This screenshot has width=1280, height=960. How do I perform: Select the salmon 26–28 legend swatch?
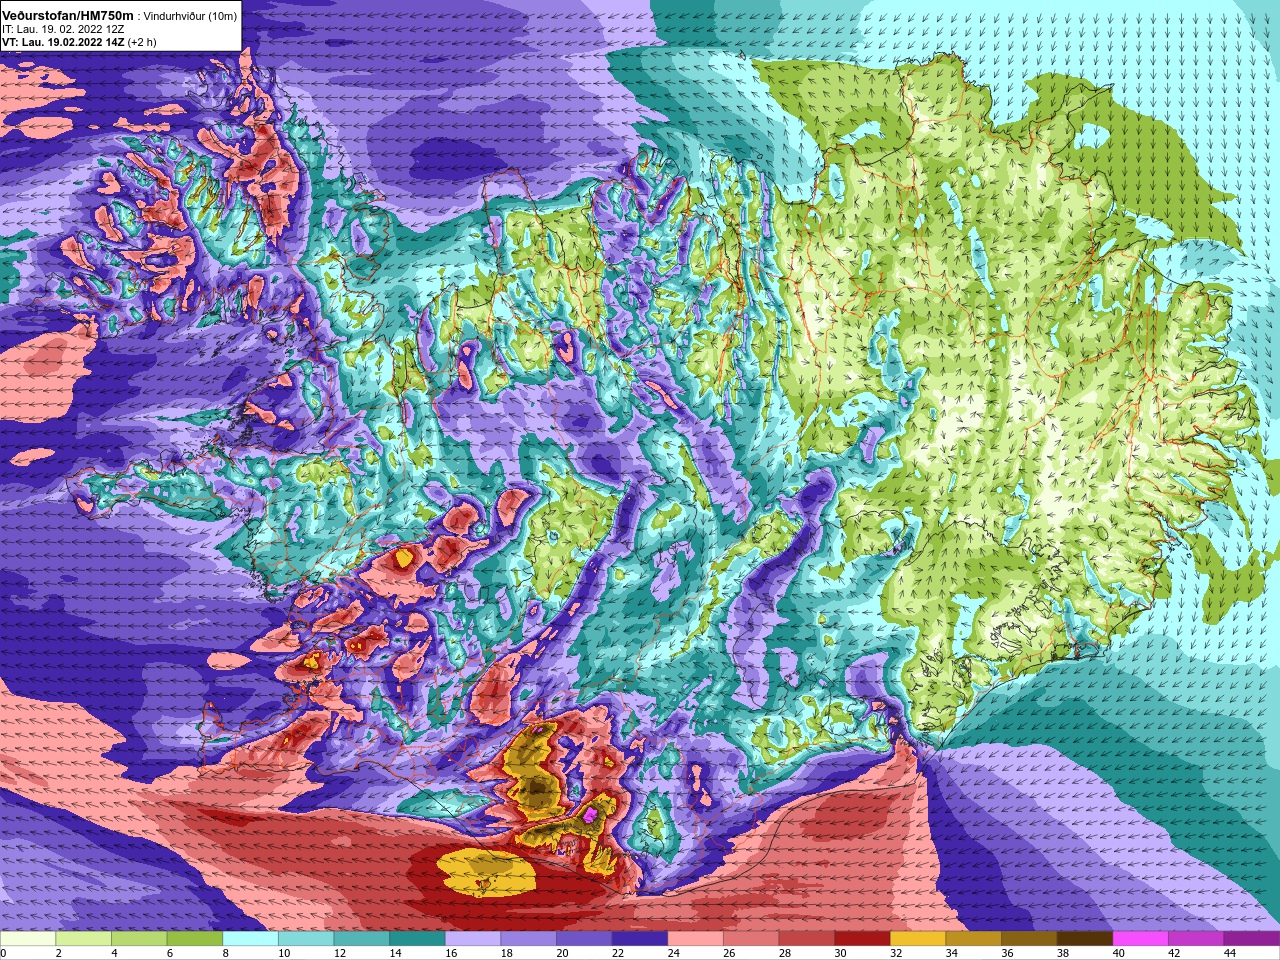(x=751, y=939)
